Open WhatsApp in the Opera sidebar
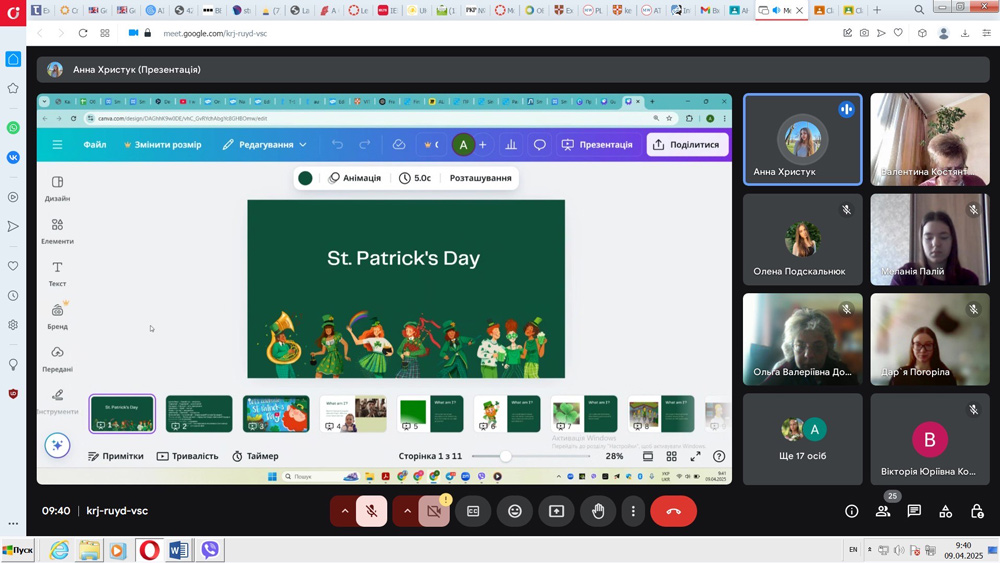 13,128
